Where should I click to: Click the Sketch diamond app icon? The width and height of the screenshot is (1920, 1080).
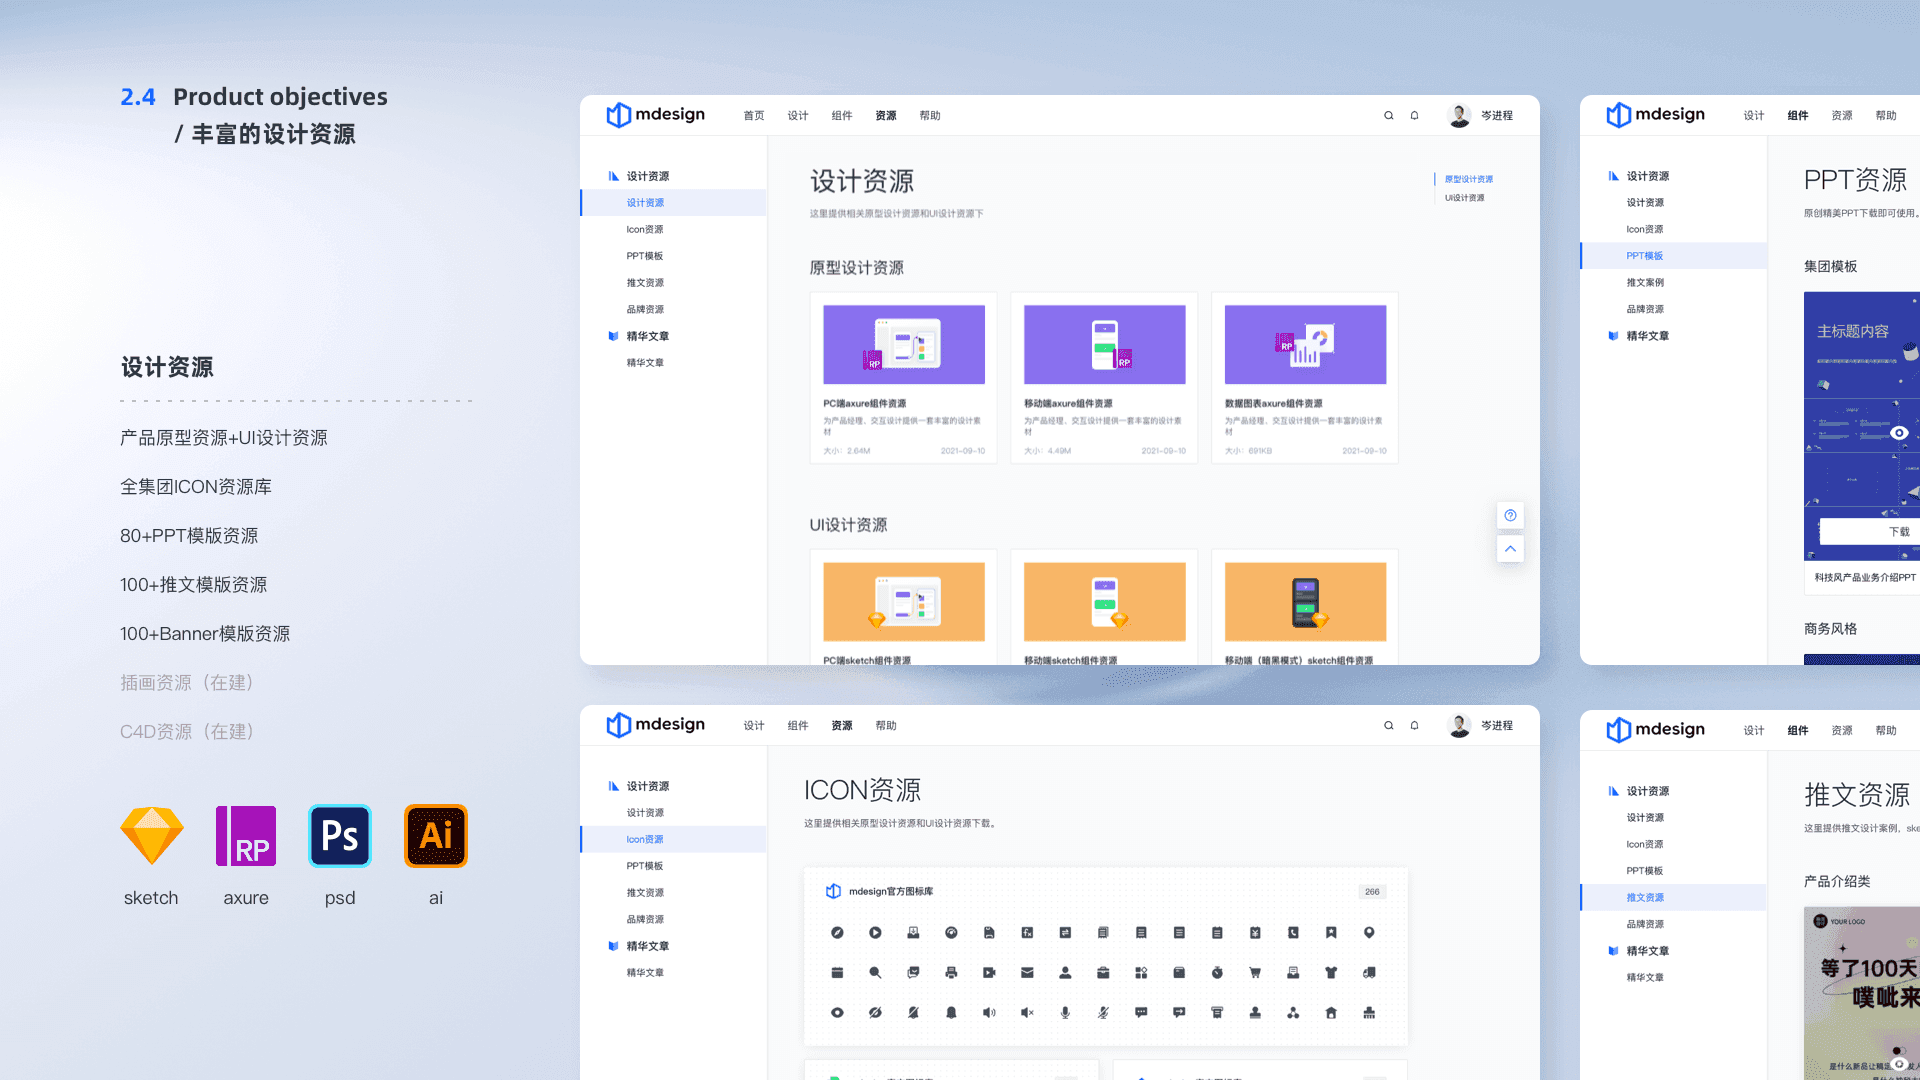click(x=152, y=836)
